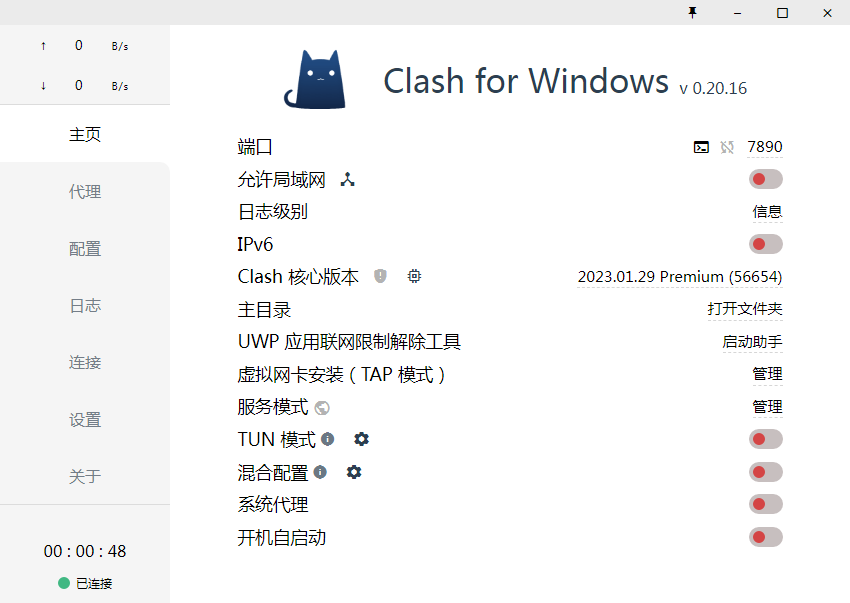The width and height of the screenshot is (850, 603).
Task: Click the chip icon next to Clash 核心版本
Action: (414, 276)
